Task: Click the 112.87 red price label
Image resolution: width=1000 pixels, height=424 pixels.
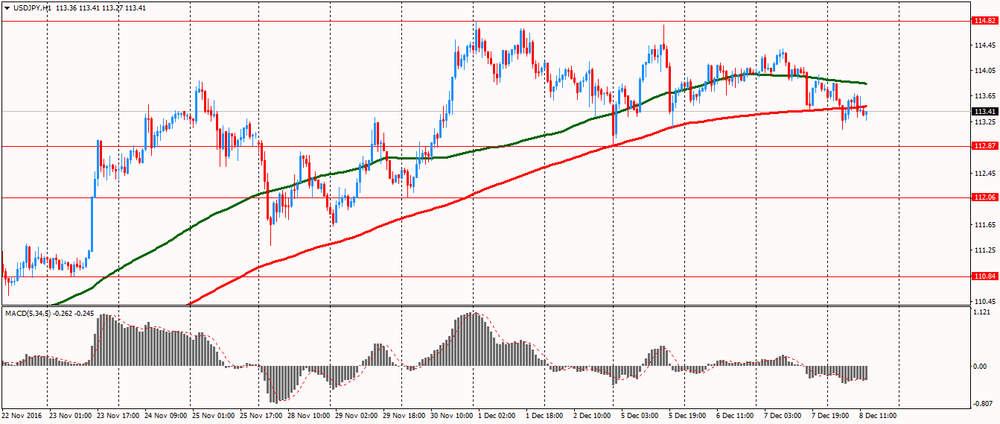Action: 983,146
